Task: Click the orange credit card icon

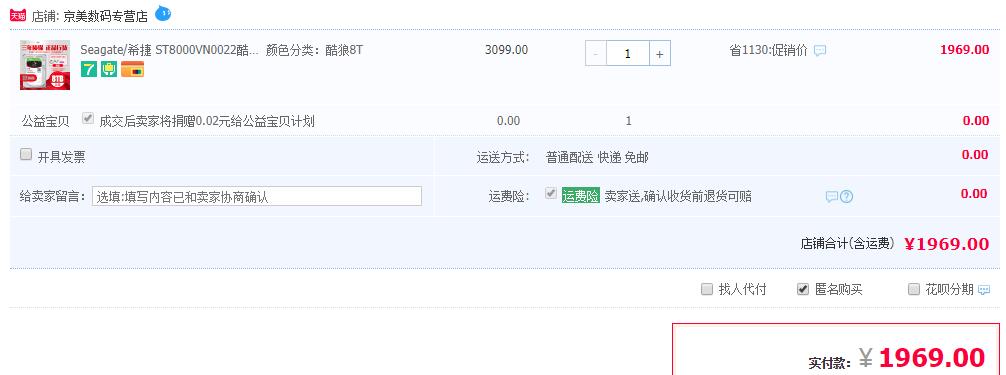Action: (132, 69)
